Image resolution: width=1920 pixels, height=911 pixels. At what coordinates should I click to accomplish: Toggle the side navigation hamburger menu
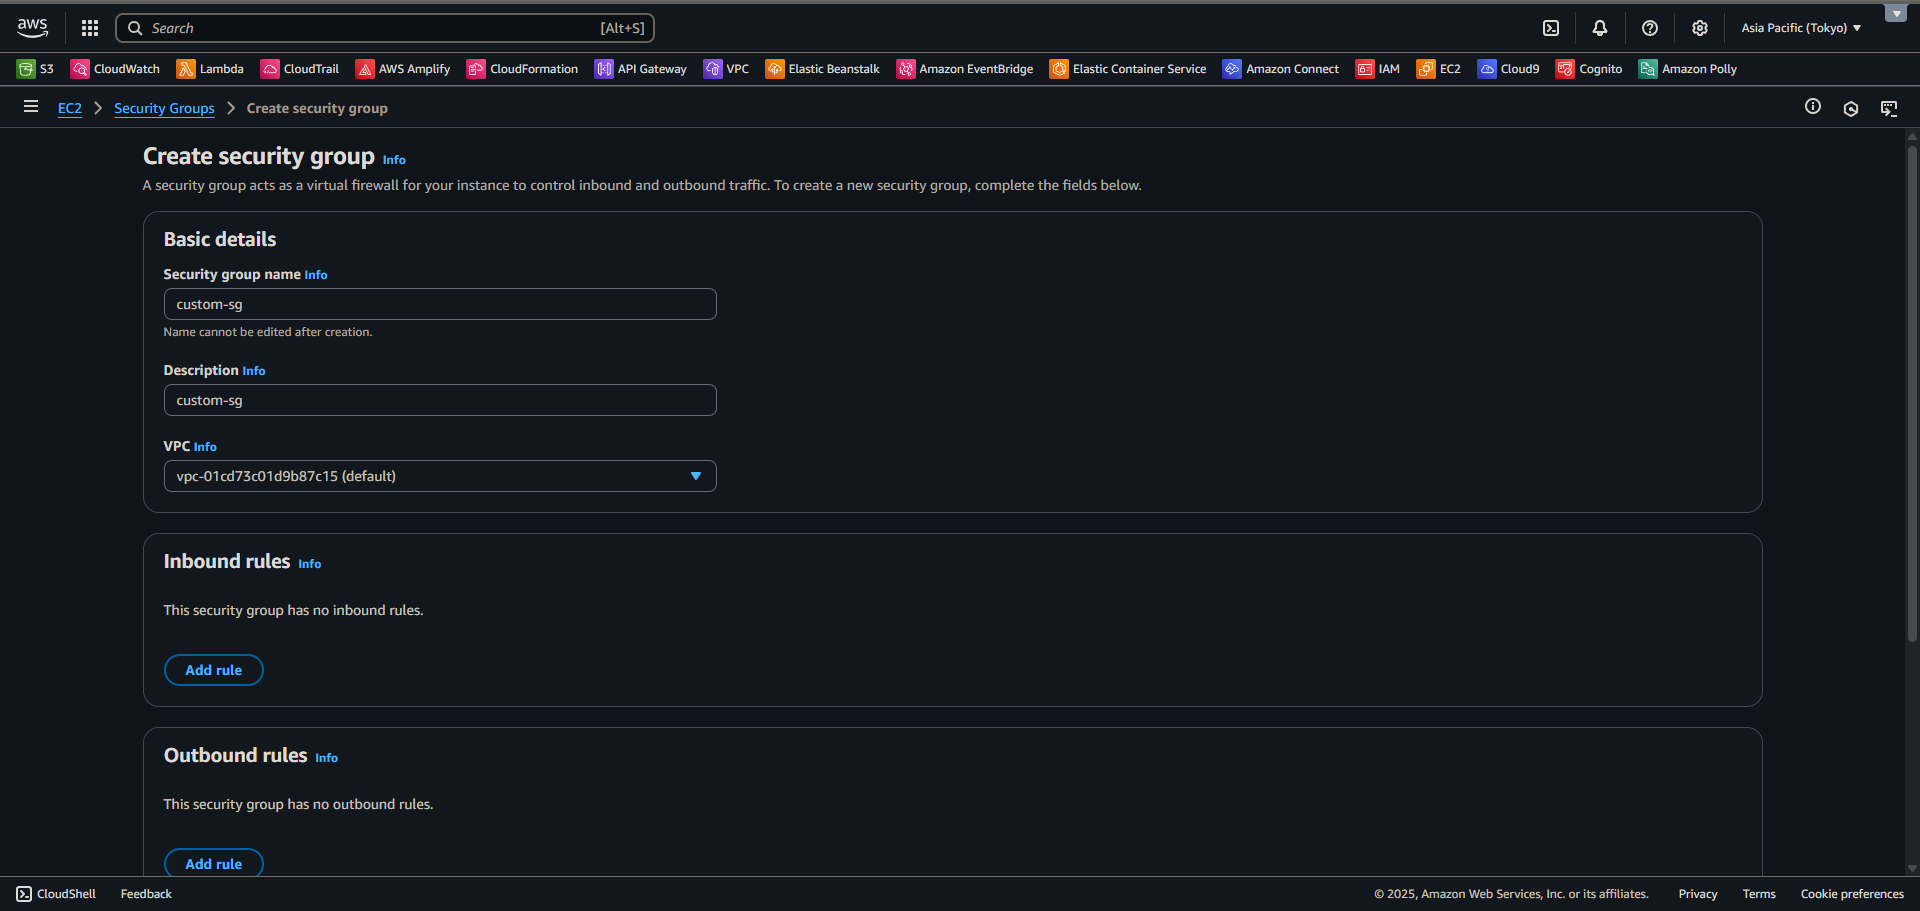[31, 106]
